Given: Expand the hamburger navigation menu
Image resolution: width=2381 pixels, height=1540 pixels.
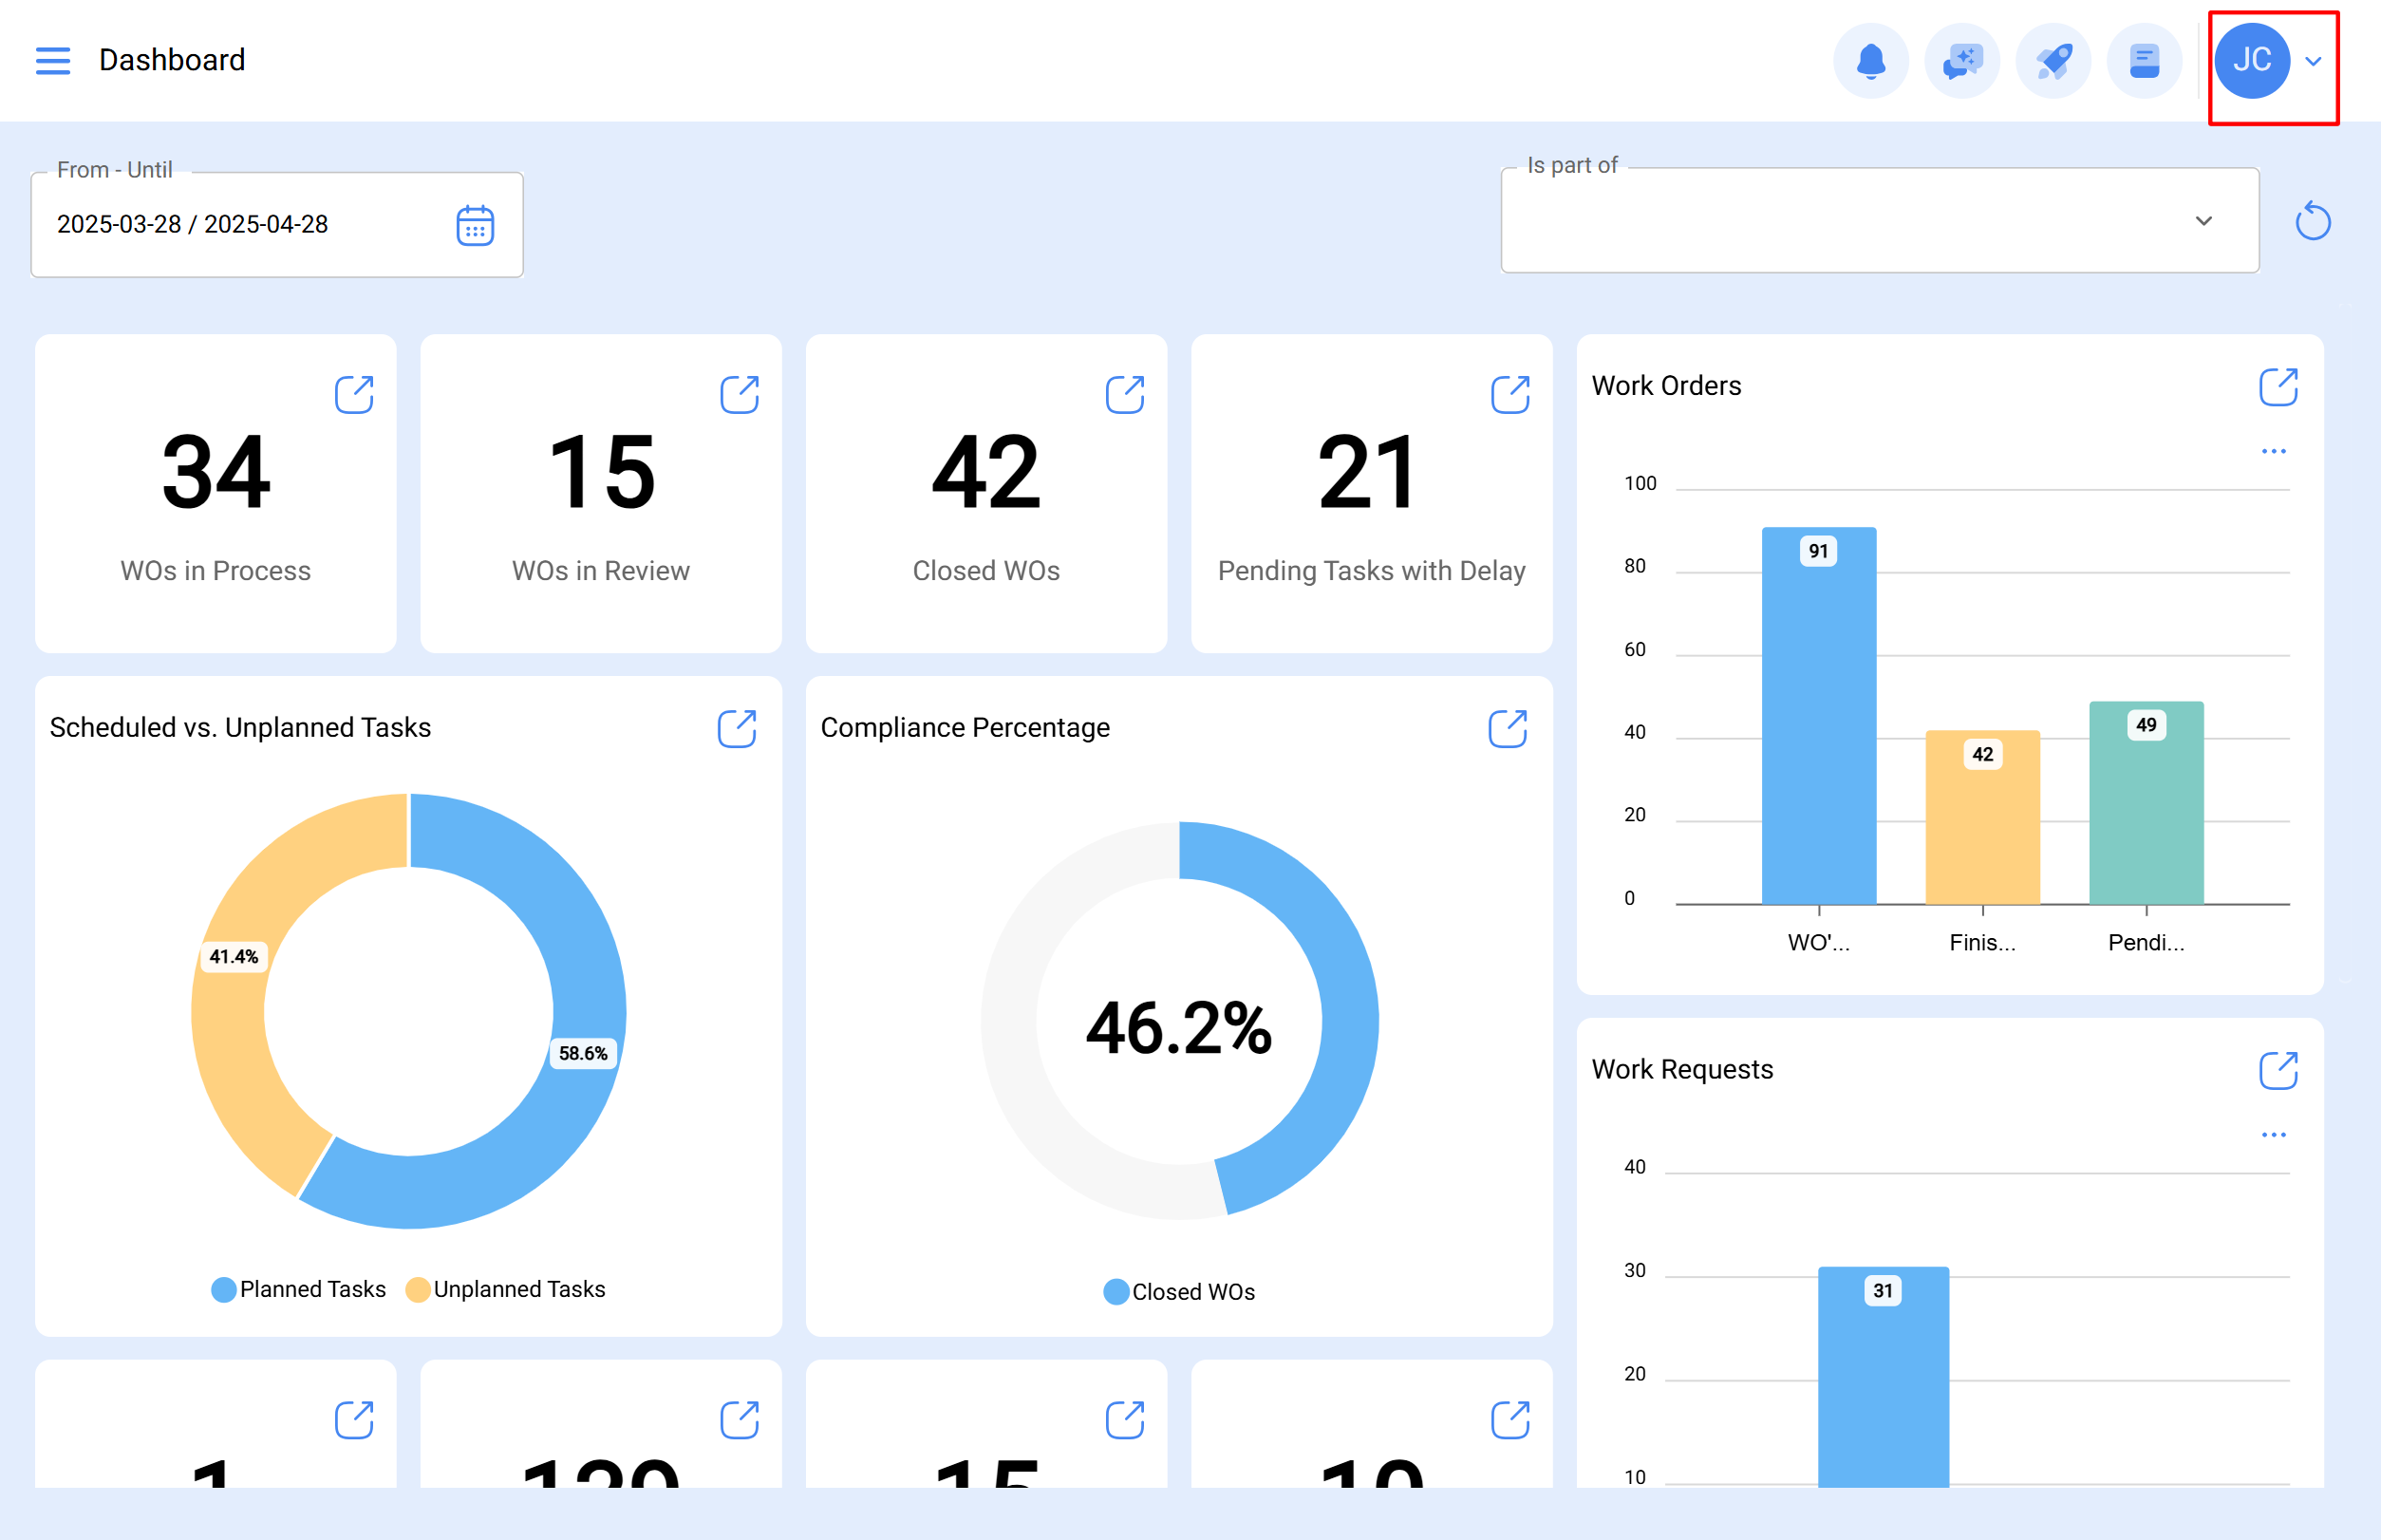Looking at the screenshot, I should click(x=53, y=61).
